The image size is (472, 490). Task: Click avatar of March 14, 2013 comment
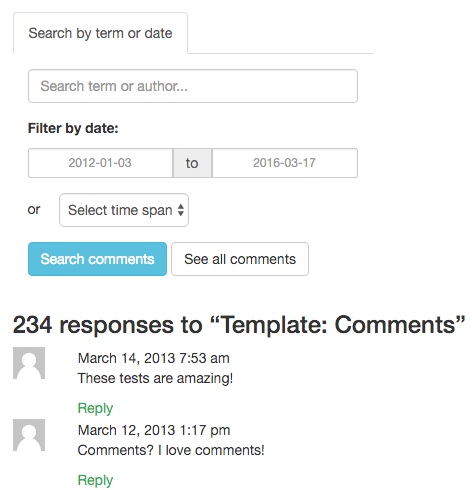click(29, 363)
